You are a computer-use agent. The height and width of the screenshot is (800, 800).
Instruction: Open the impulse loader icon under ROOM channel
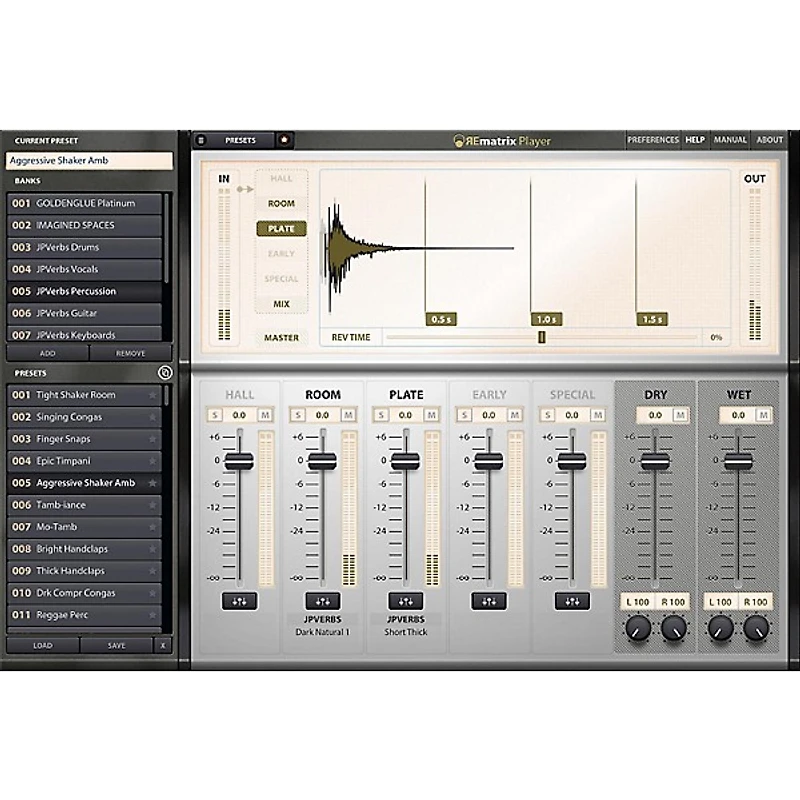pos(322,601)
